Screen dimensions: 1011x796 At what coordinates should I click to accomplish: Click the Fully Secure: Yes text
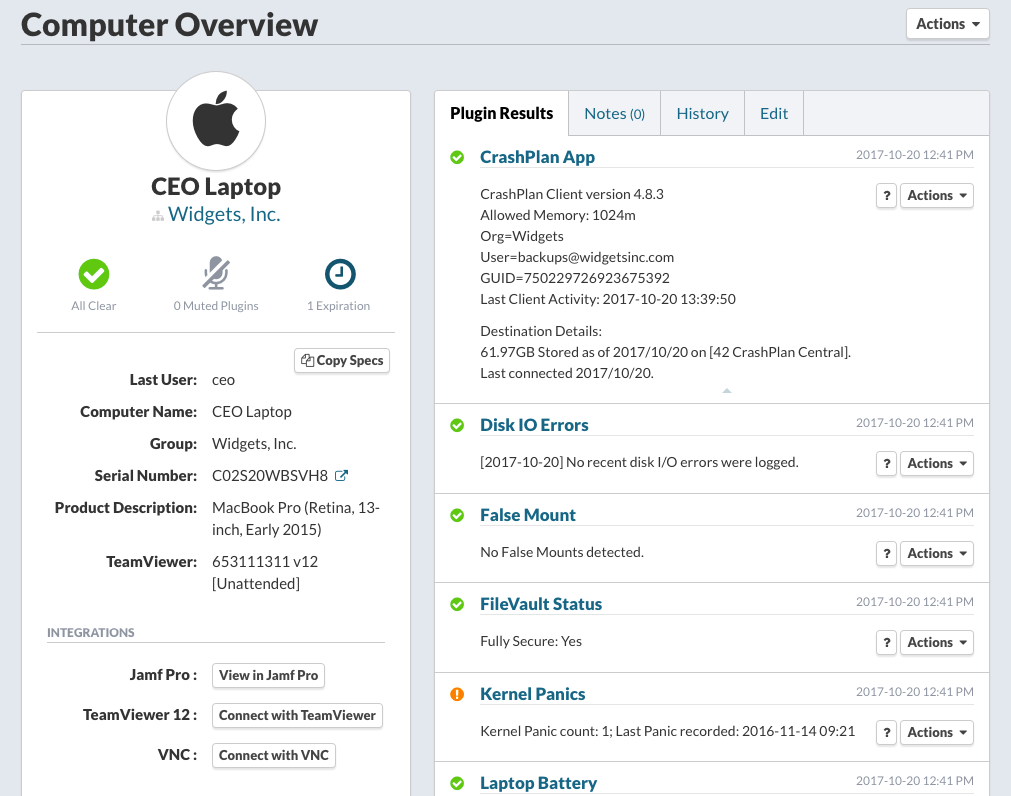click(x=531, y=641)
